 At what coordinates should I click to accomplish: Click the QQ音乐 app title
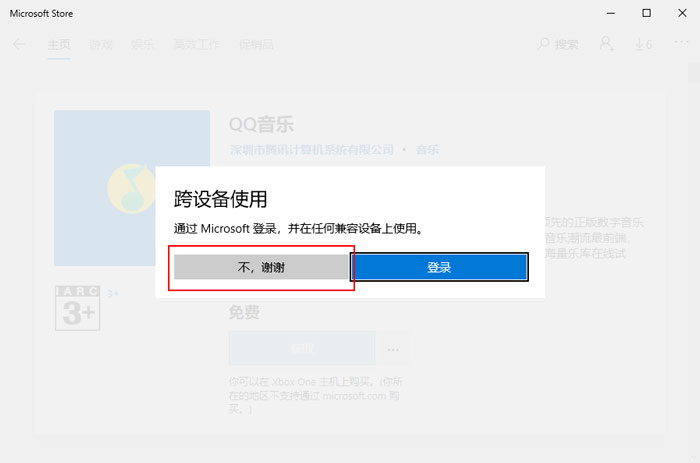coord(262,125)
